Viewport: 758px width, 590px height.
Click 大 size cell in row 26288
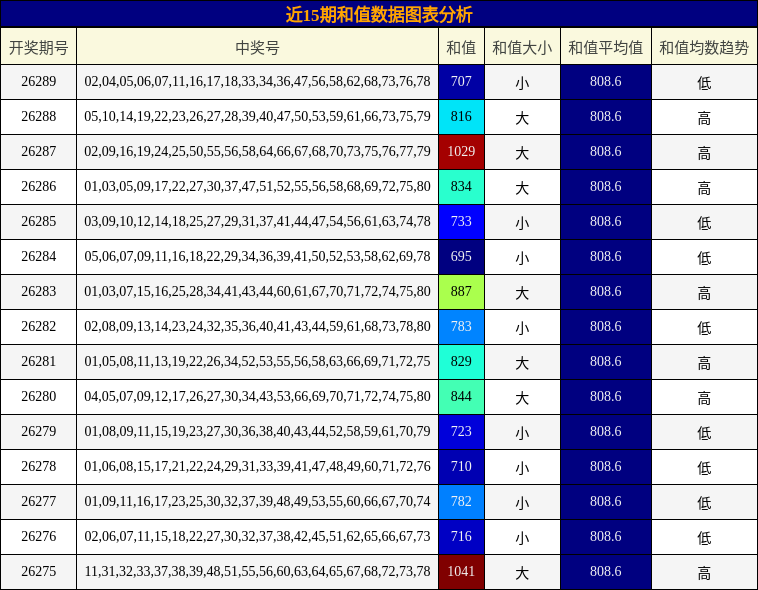(x=522, y=117)
